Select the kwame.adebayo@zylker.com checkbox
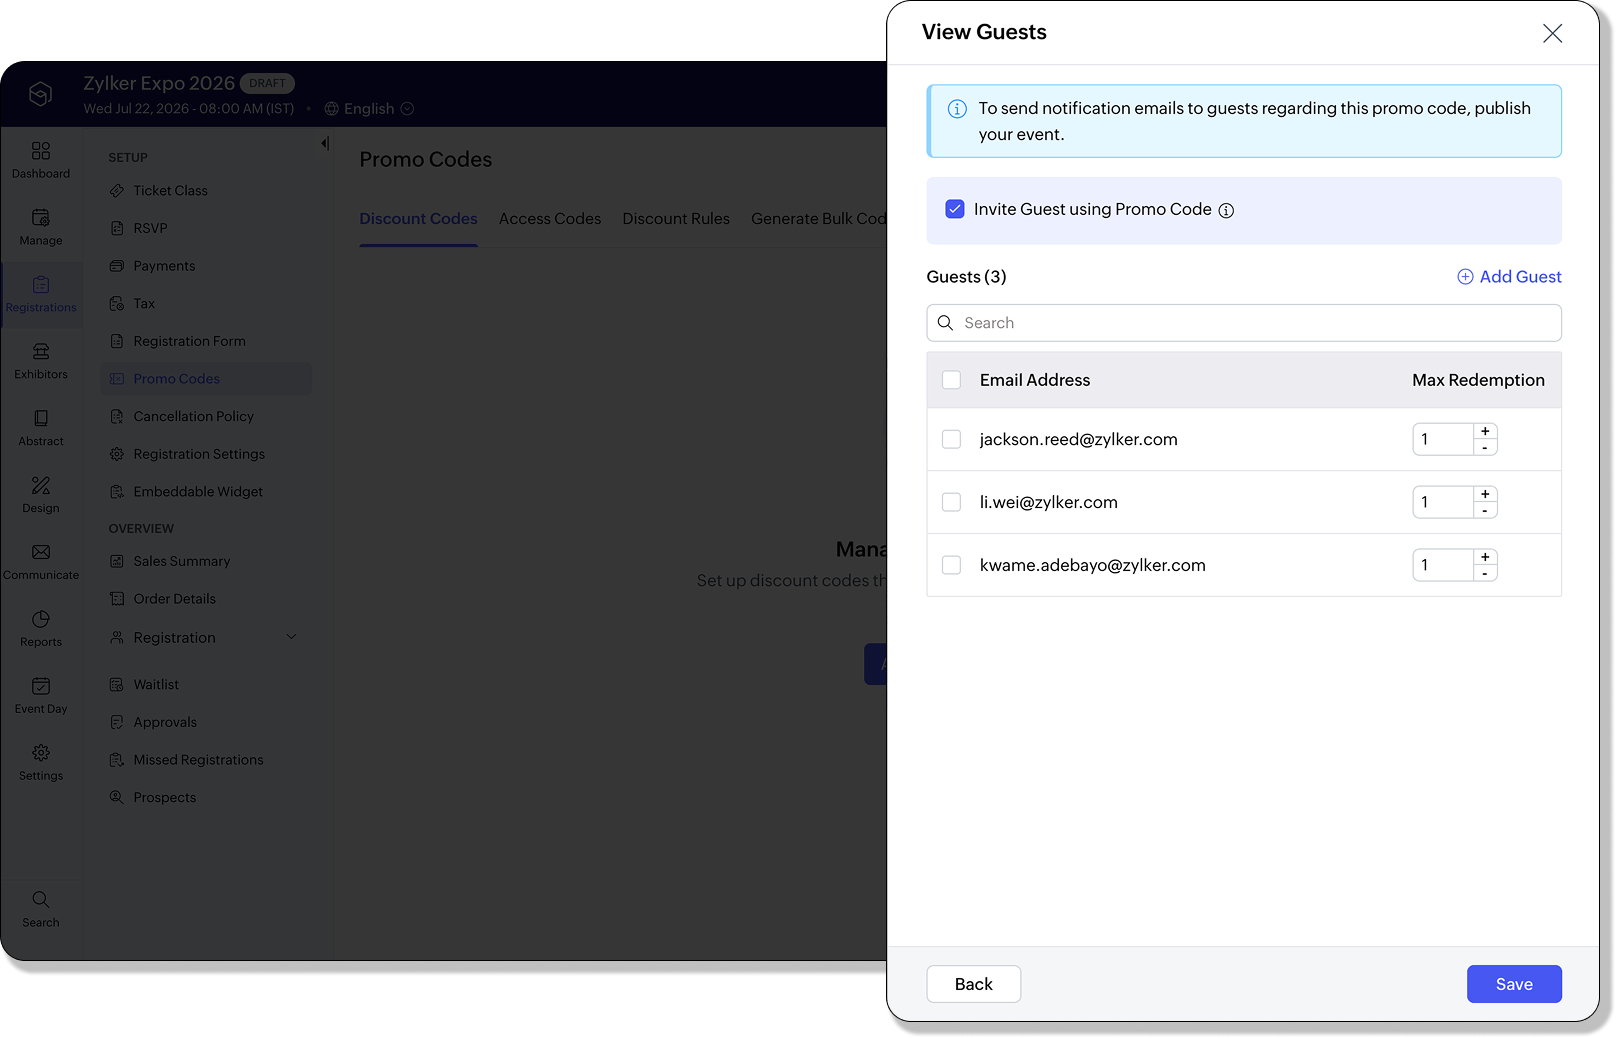The width and height of the screenshot is (1616, 1038). pos(952,565)
